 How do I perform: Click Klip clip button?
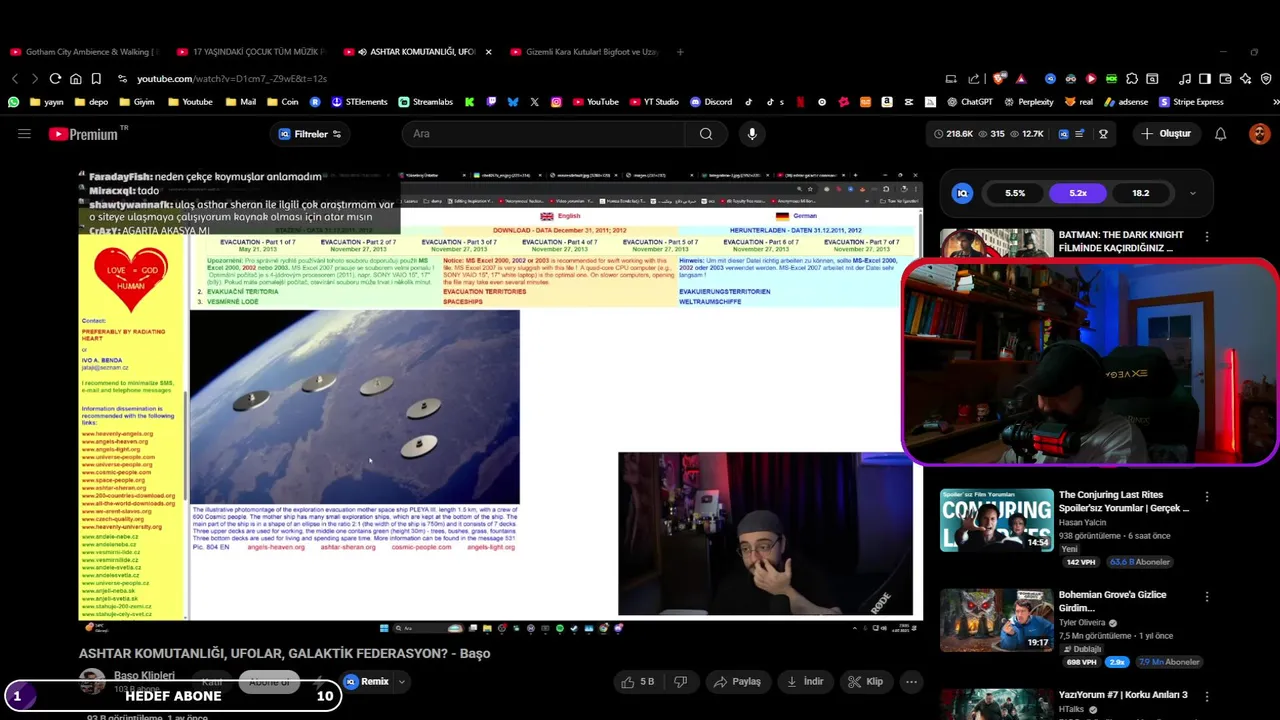[x=866, y=682]
